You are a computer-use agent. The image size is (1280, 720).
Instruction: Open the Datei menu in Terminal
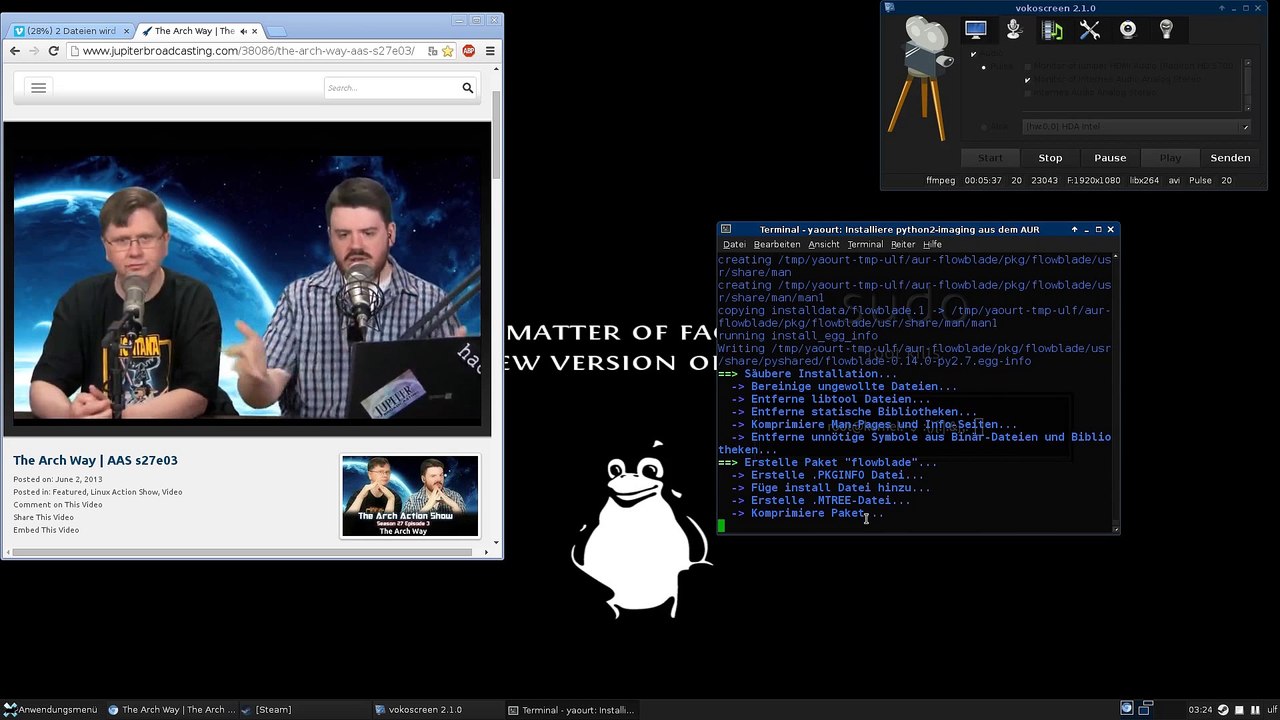734,244
